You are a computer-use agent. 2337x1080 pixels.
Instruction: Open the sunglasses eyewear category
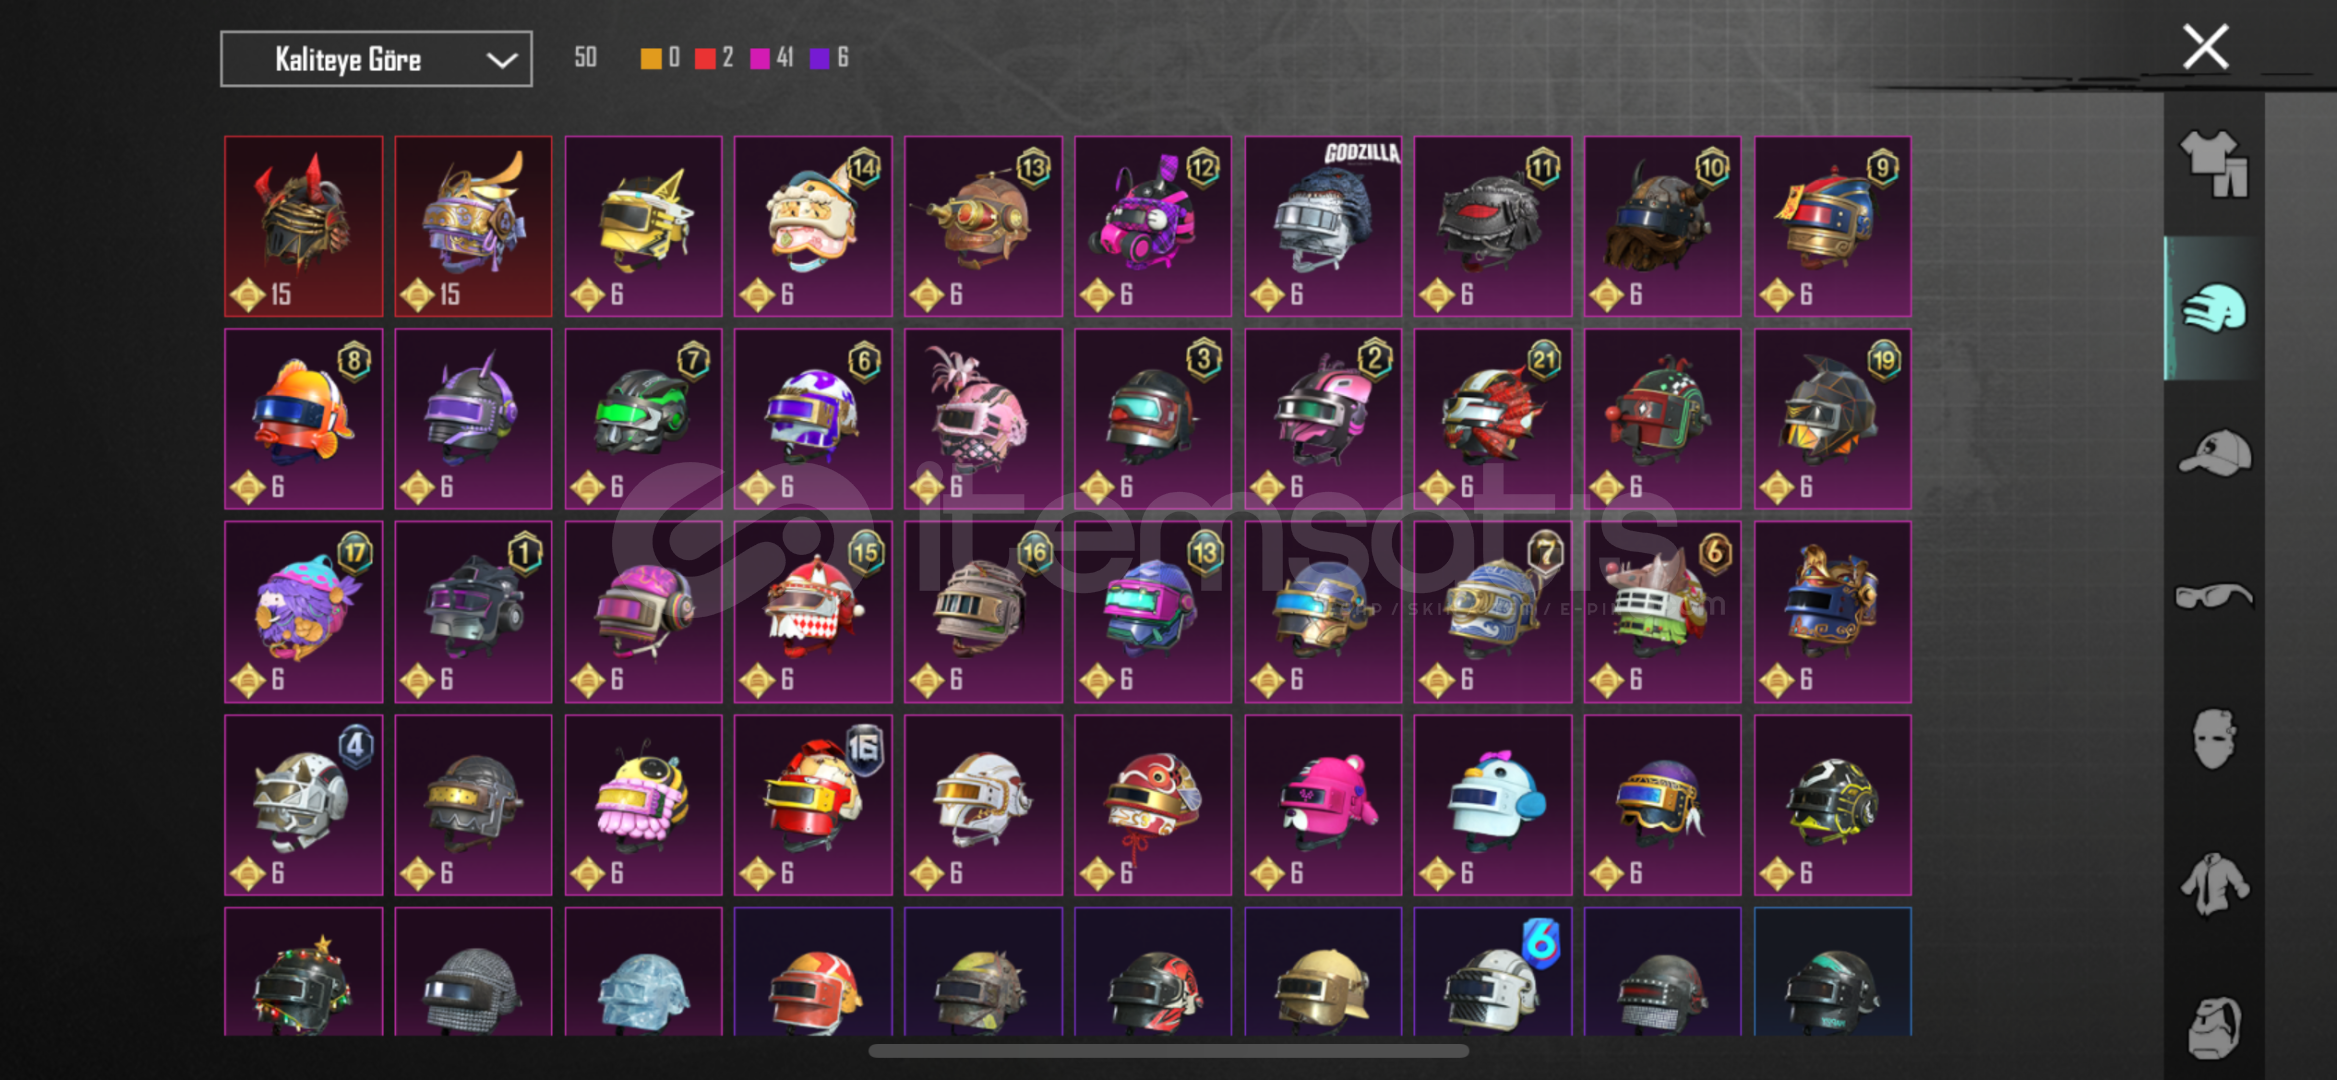click(2214, 597)
